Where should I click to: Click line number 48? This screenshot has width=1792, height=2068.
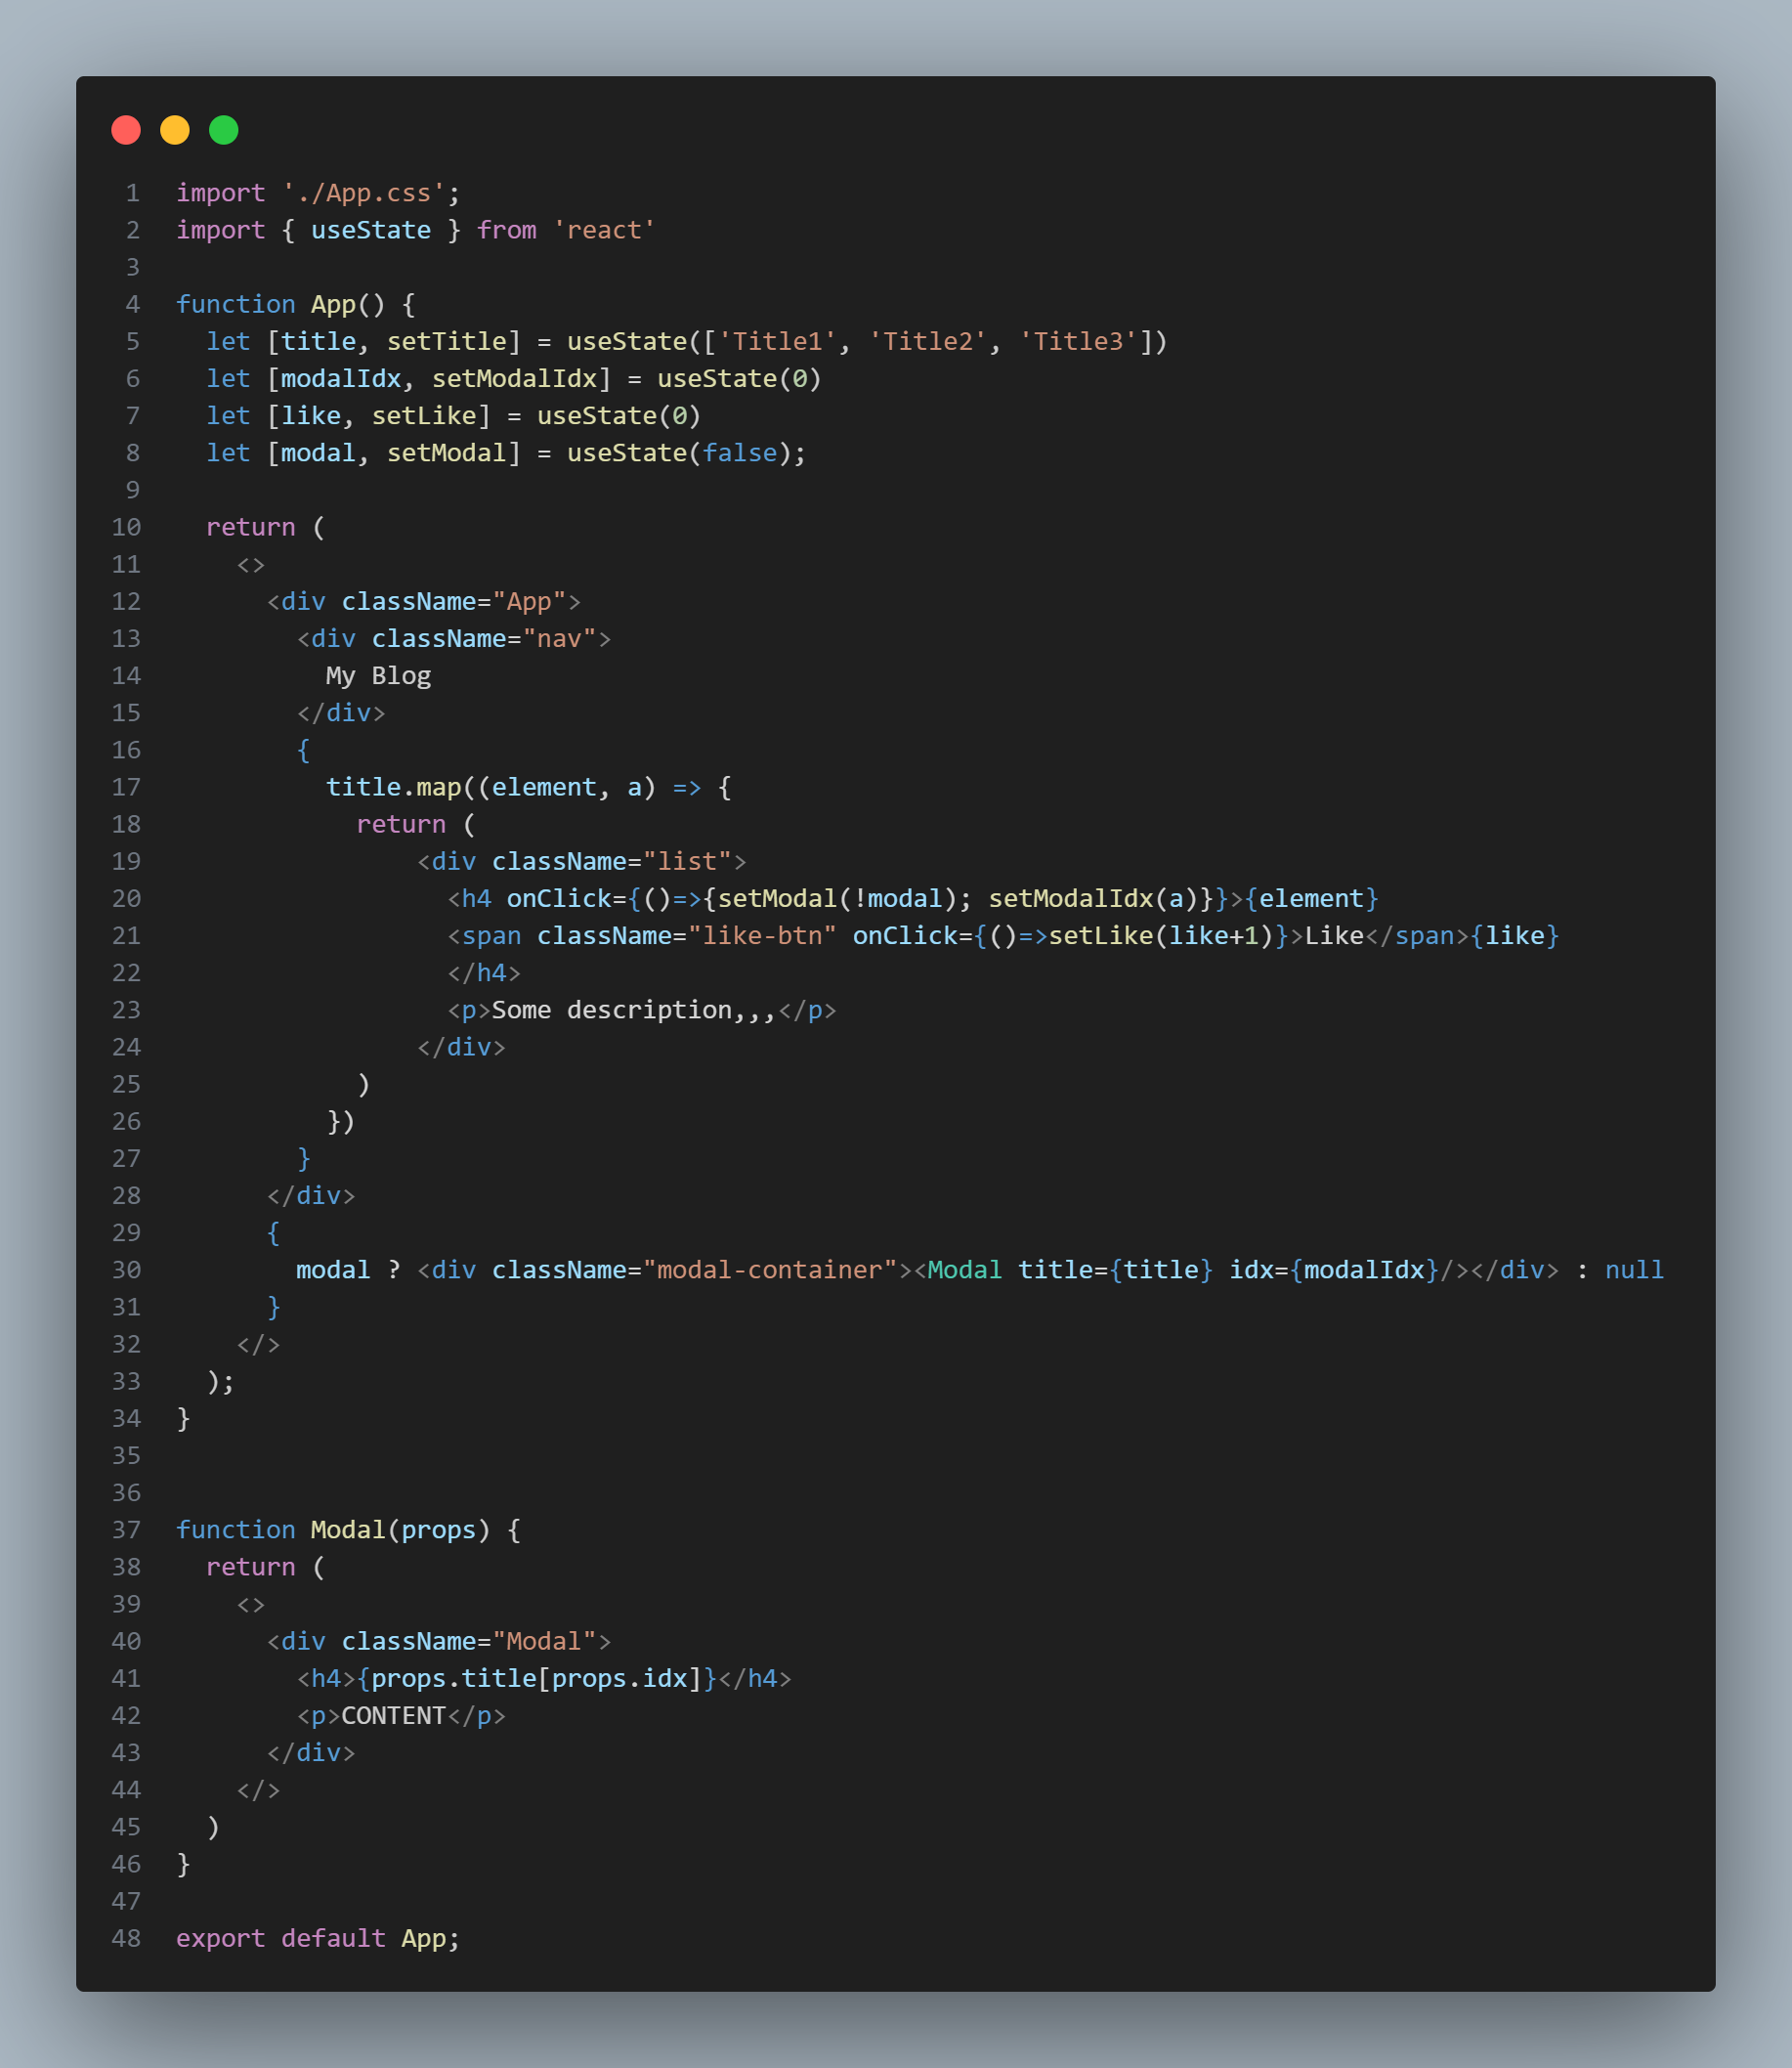coord(126,1938)
